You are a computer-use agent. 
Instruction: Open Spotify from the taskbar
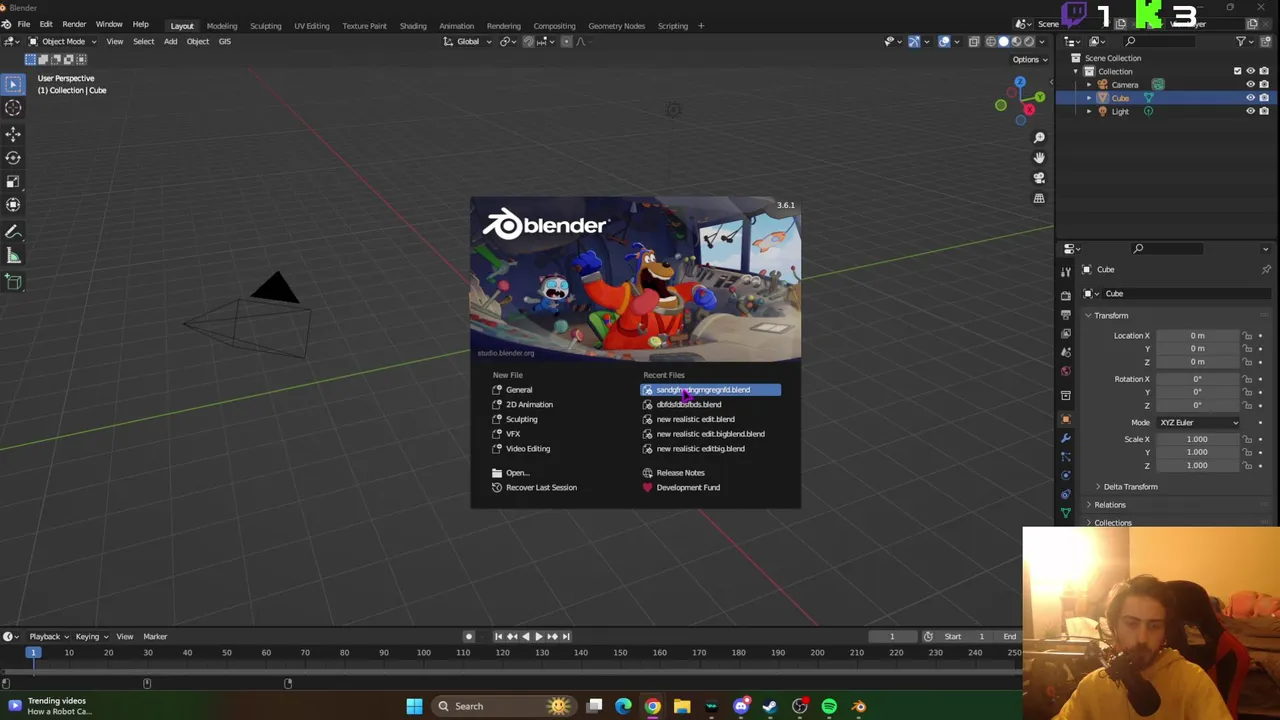(829, 706)
